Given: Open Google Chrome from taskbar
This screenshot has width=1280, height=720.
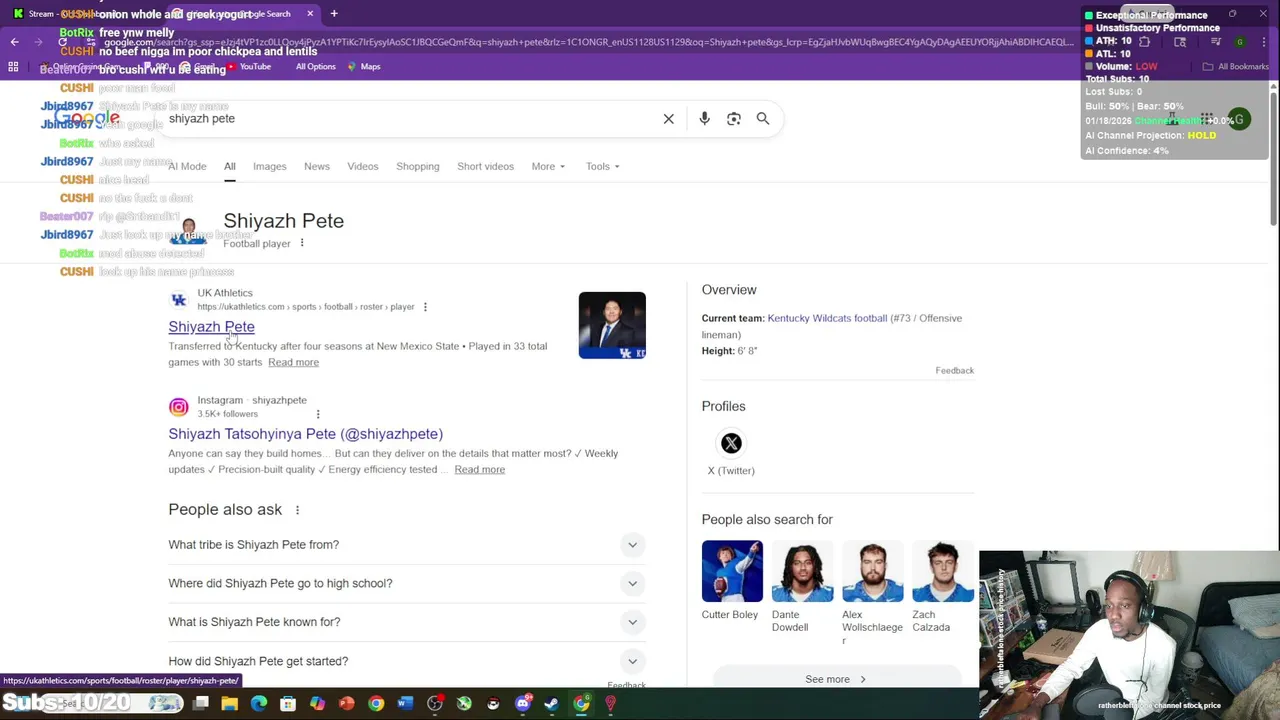Looking at the screenshot, I should coord(376,704).
